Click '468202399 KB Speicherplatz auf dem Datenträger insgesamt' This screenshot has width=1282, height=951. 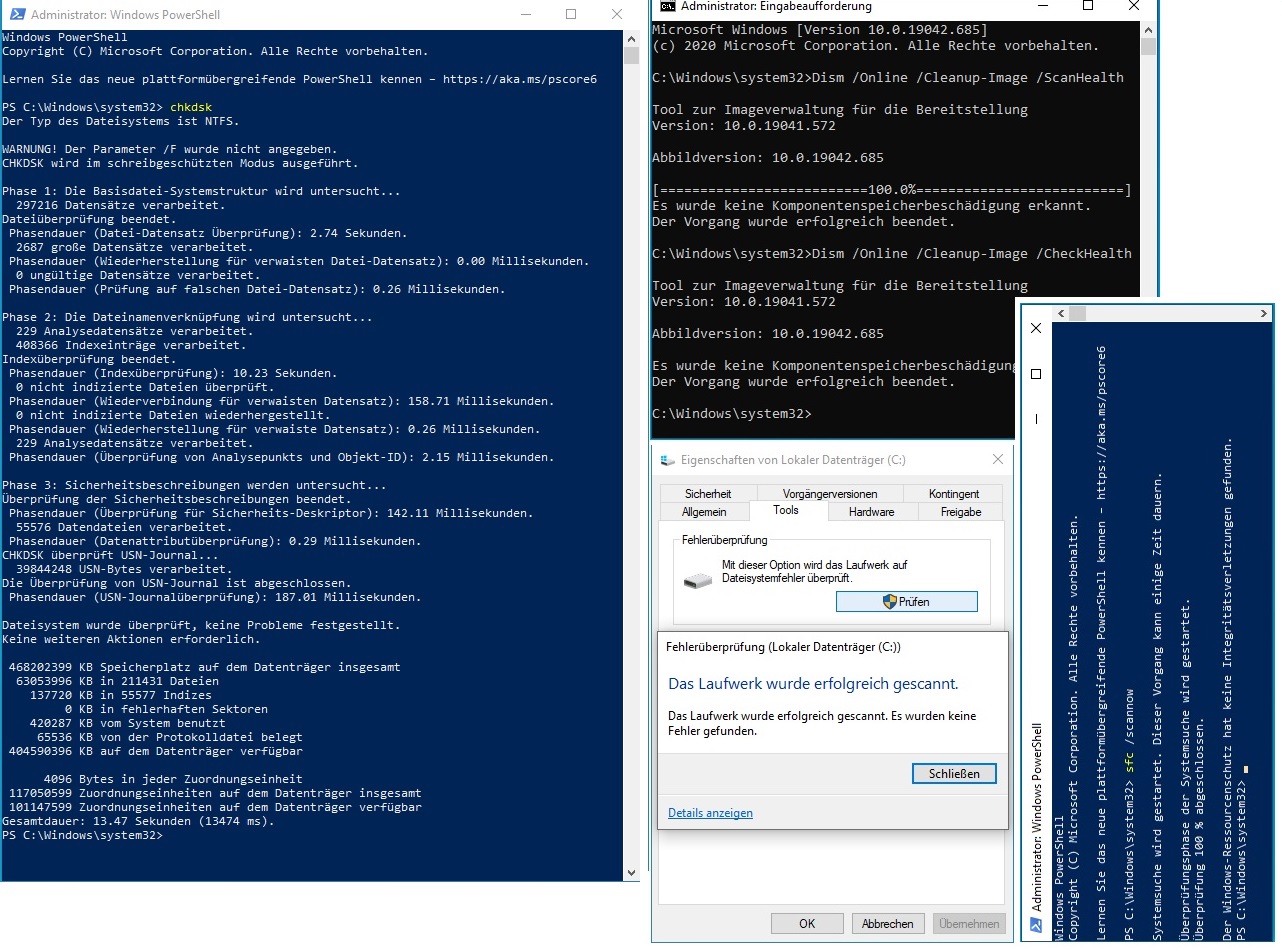204,667
